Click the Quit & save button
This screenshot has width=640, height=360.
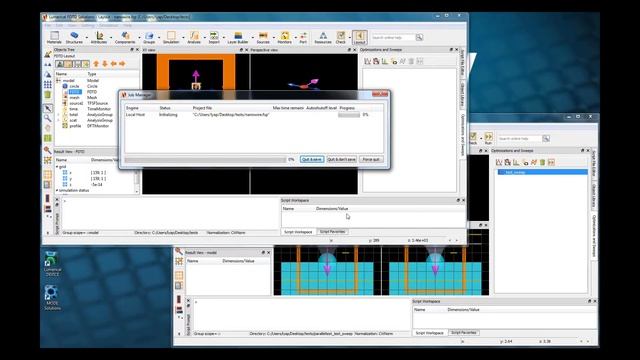[x=312, y=159]
